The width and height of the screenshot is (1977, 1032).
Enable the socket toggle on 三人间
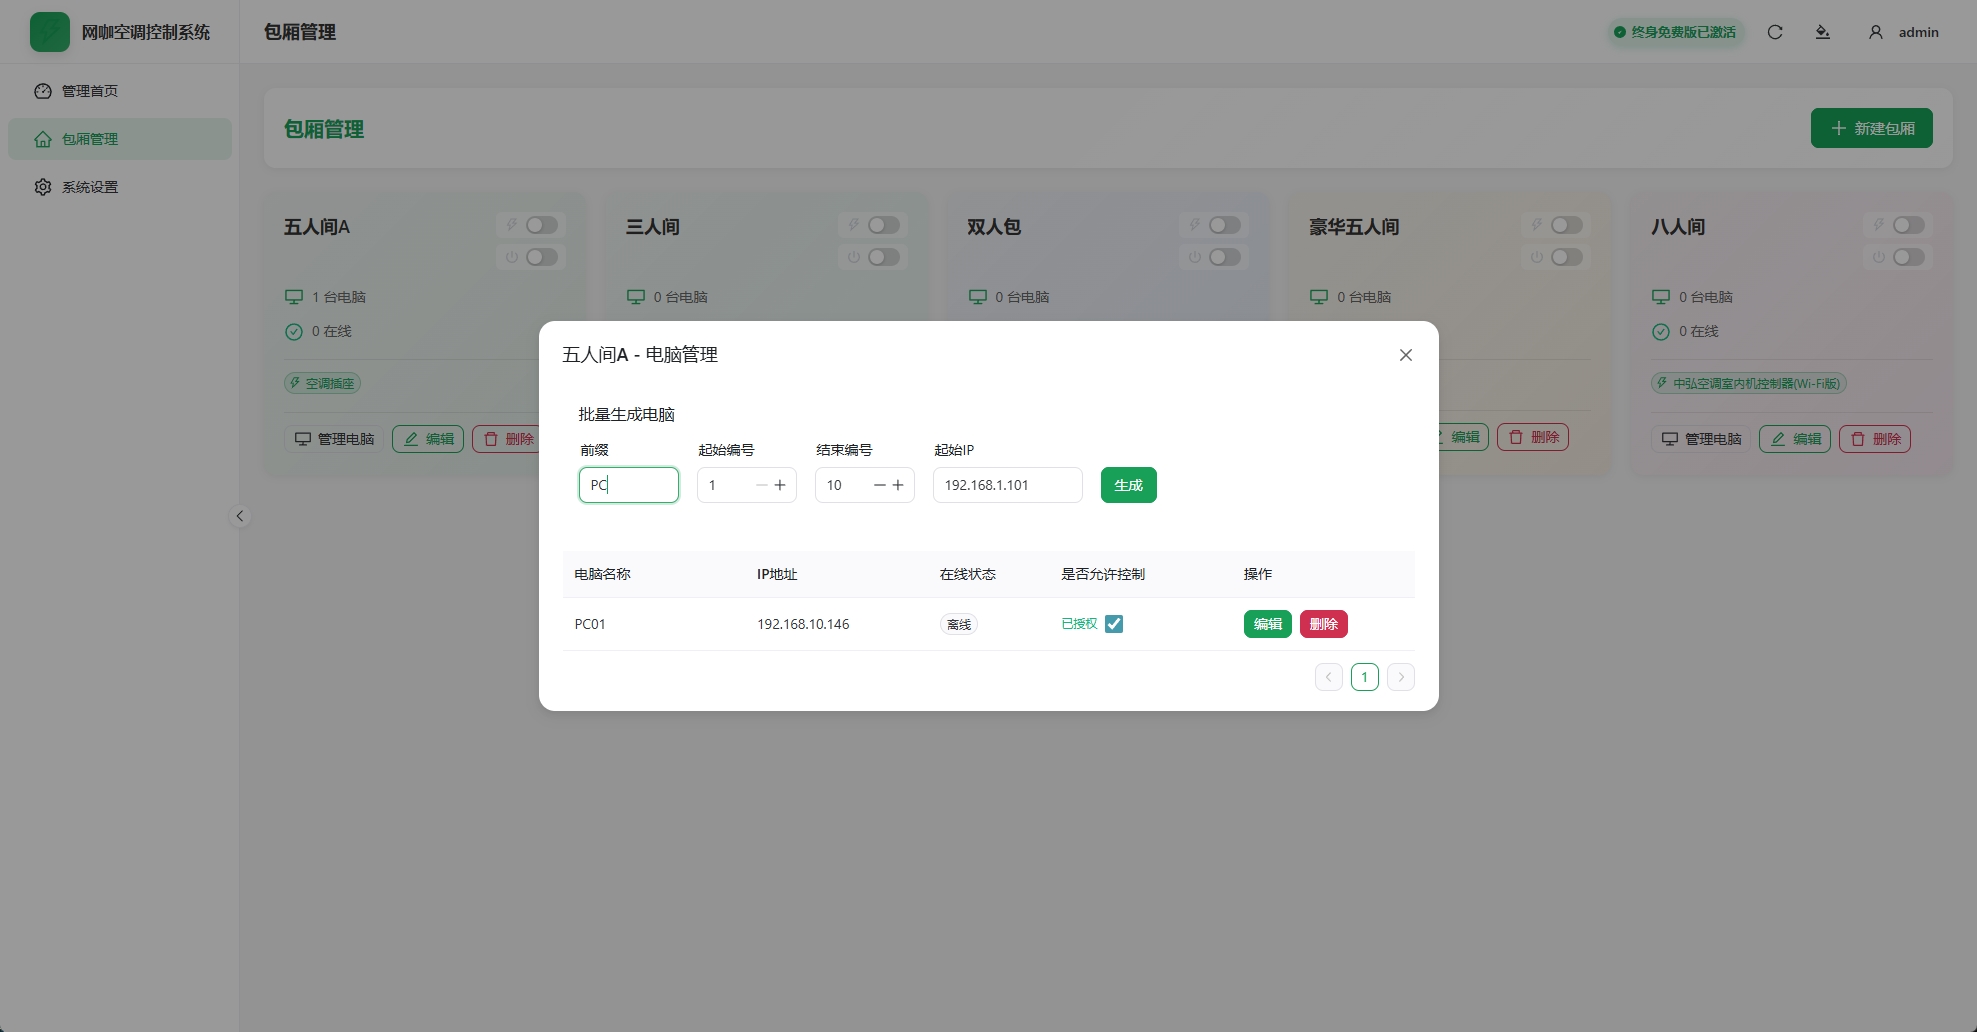883,225
